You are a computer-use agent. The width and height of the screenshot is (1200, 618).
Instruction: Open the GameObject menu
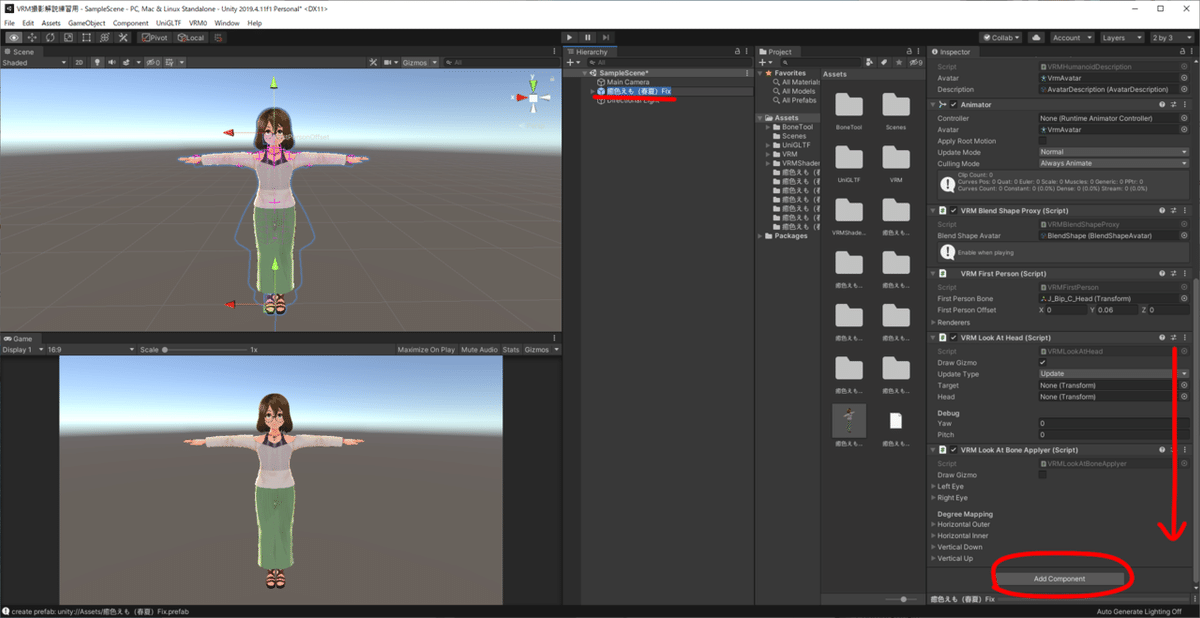(87, 22)
